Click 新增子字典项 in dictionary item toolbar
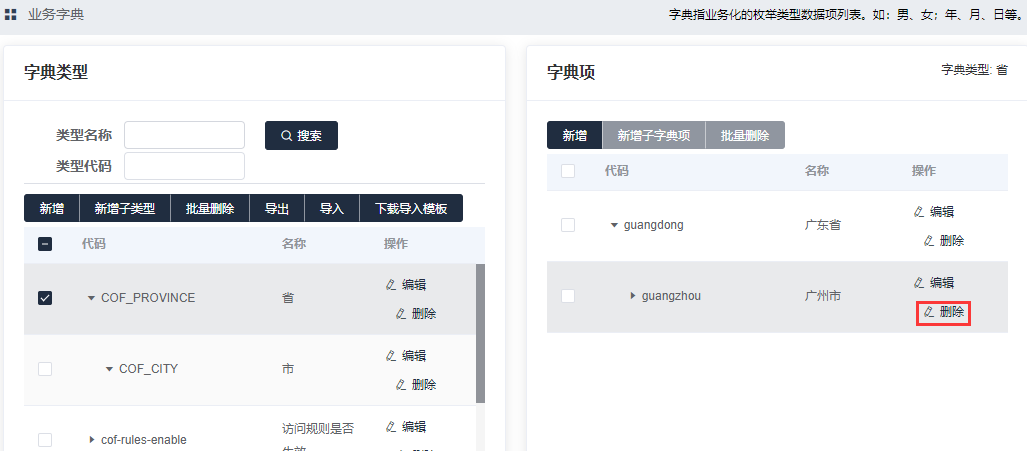 [654, 136]
